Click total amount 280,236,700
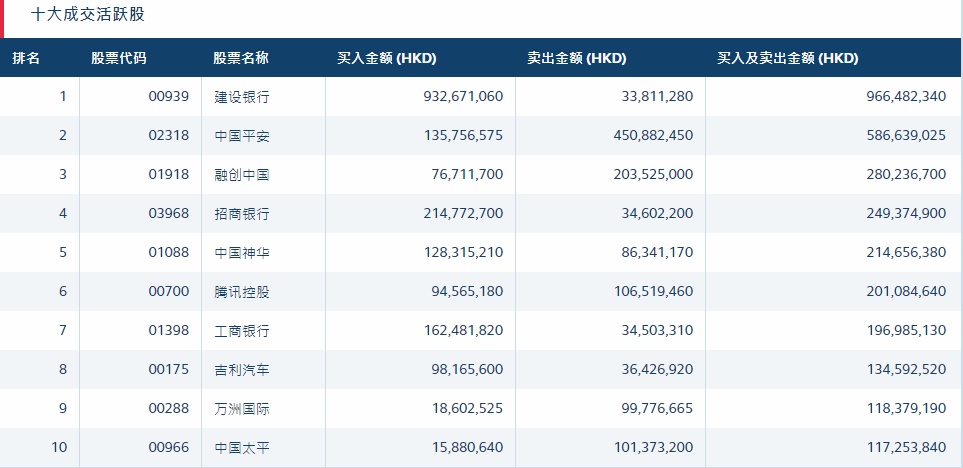The height and width of the screenshot is (468, 963). [x=906, y=174]
